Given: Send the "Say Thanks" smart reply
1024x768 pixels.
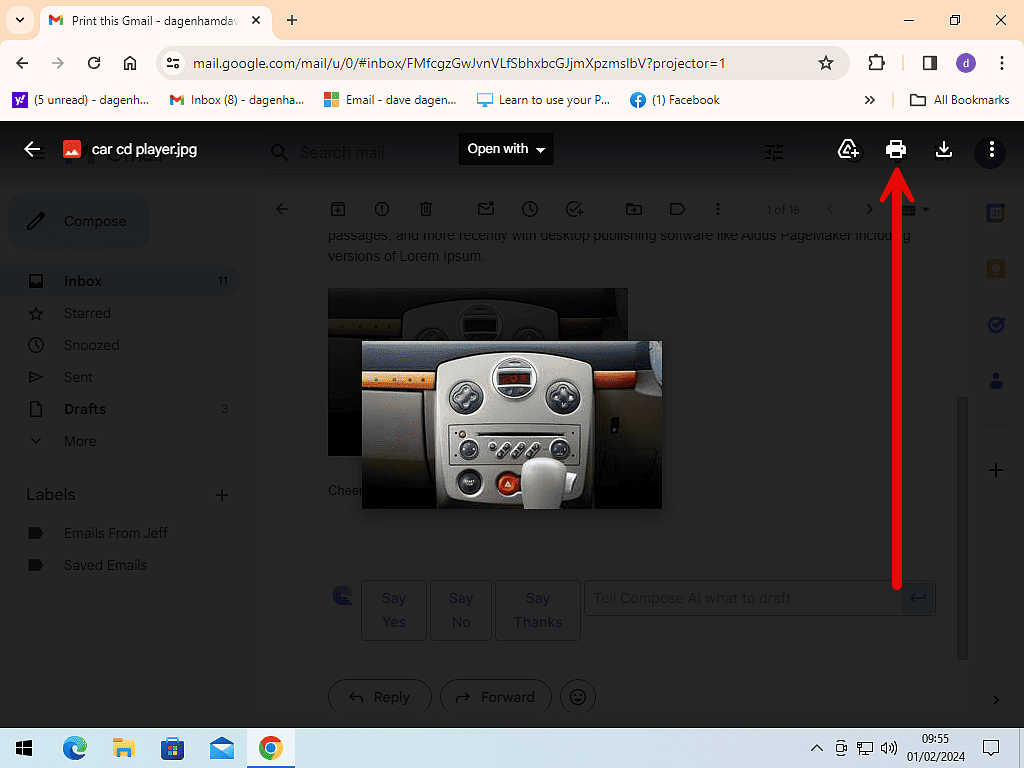Looking at the screenshot, I should click(x=537, y=610).
